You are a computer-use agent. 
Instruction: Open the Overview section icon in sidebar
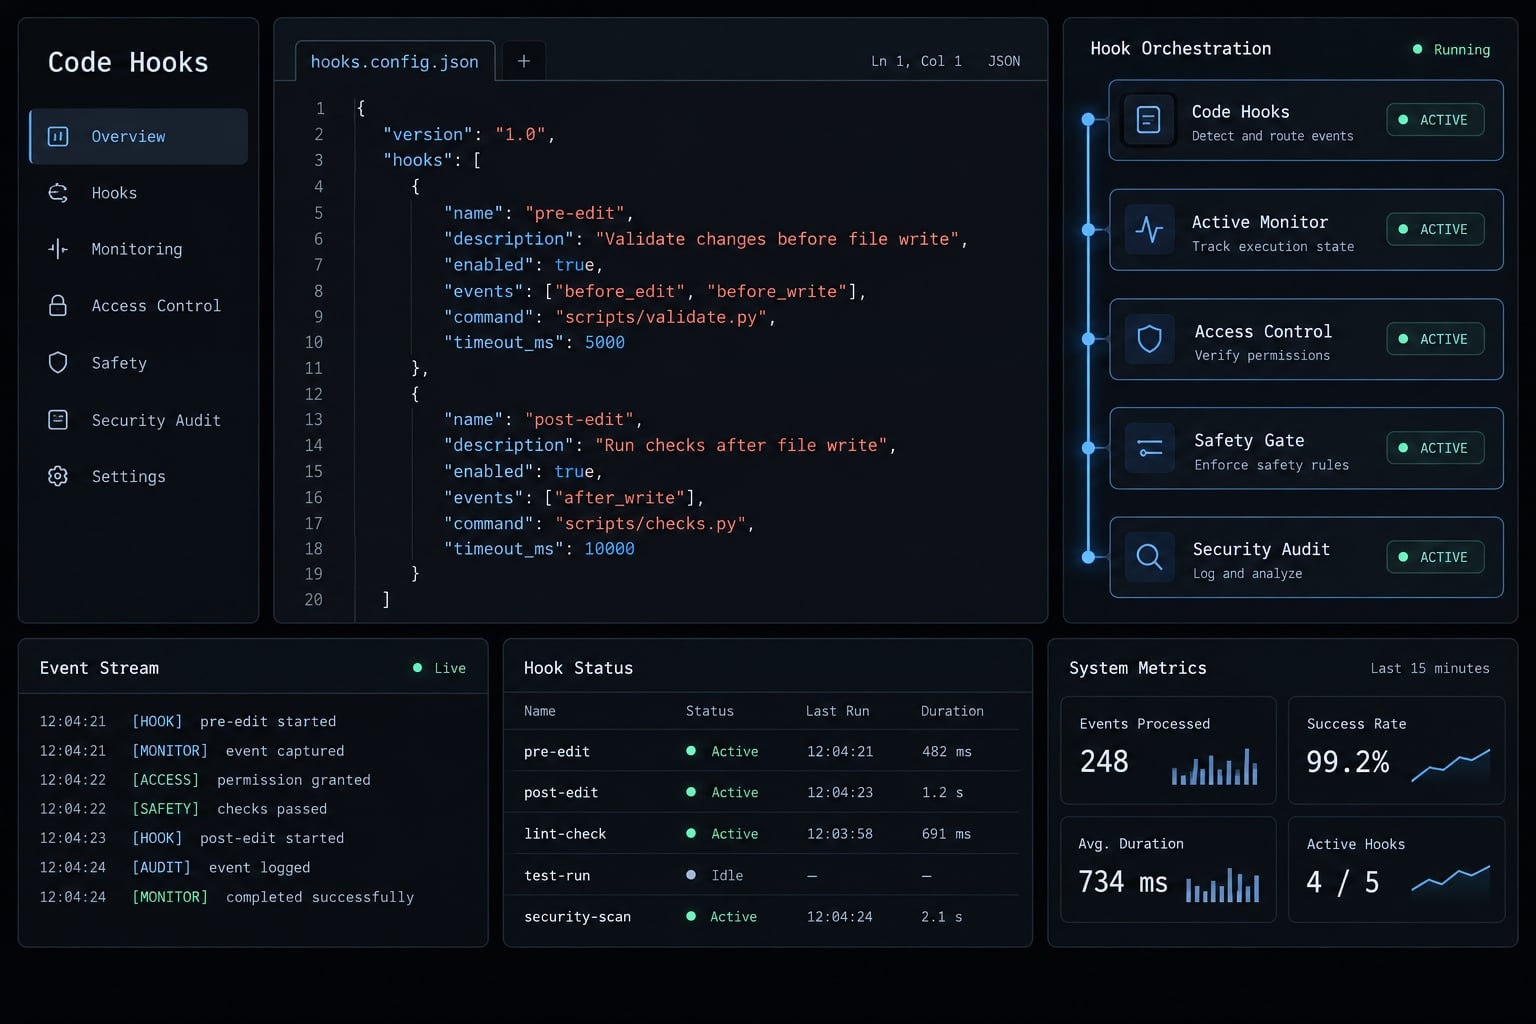point(58,136)
